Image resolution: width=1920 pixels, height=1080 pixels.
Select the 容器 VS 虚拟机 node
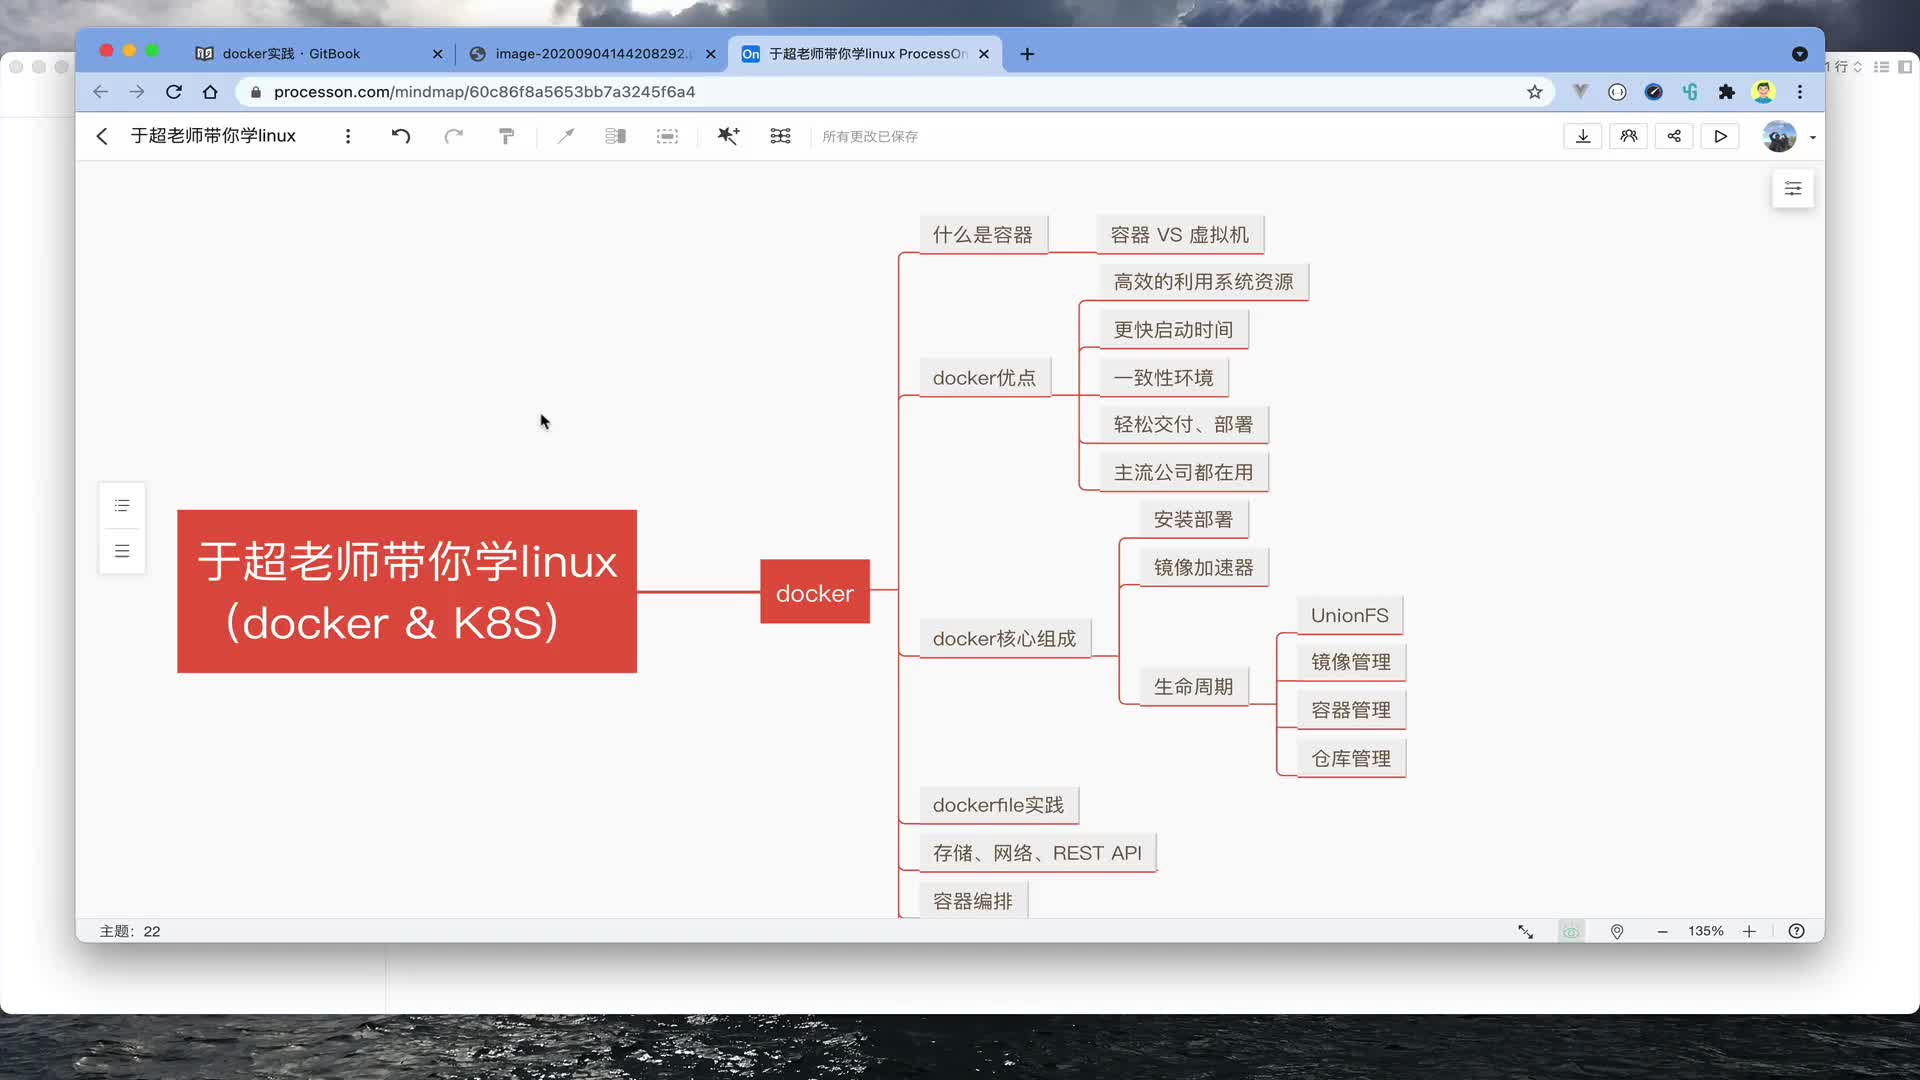tap(1180, 235)
